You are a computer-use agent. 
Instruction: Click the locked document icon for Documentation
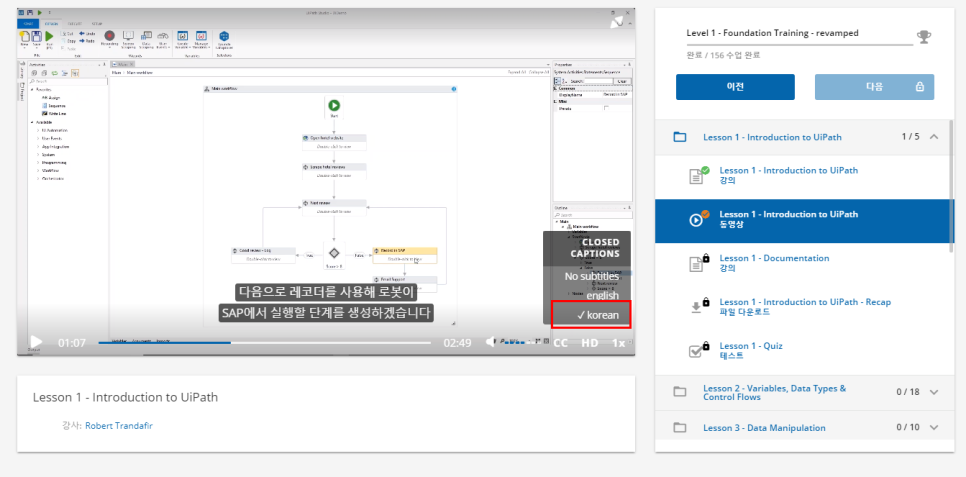(697, 263)
